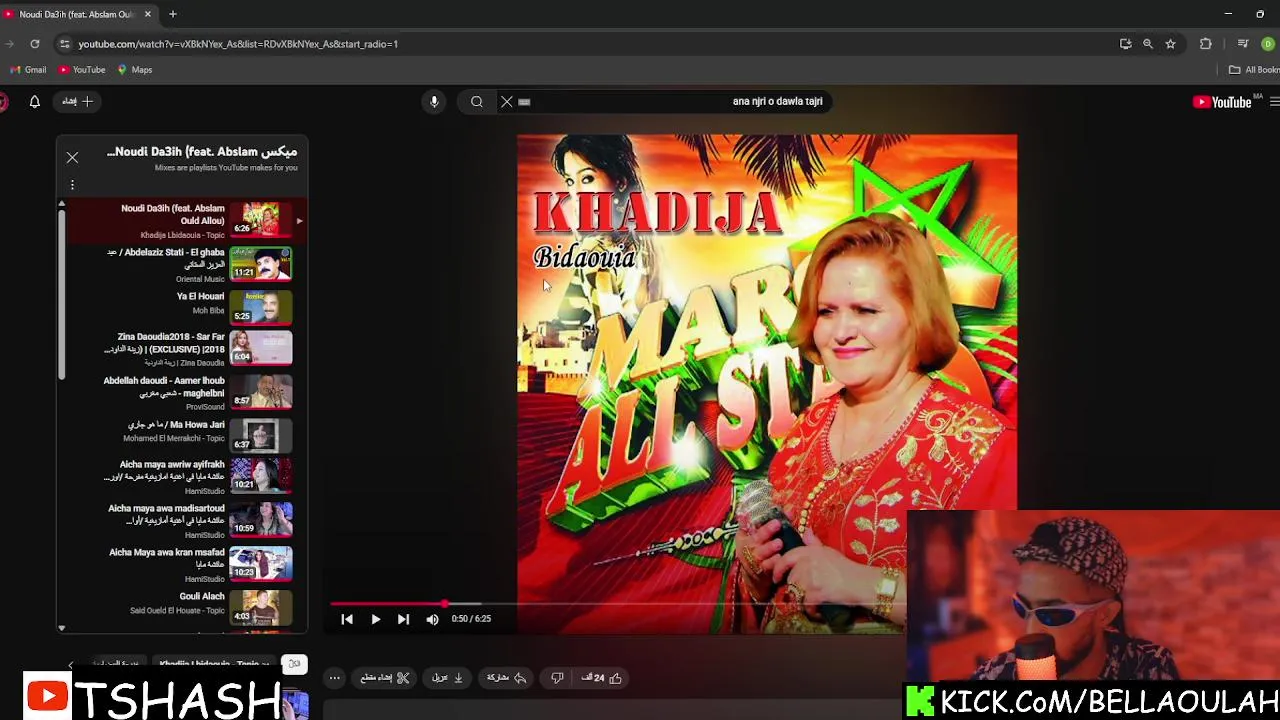This screenshot has width=1280, height=720.
Task: Bookmark this page with star icon
Action: click(1170, 44)
